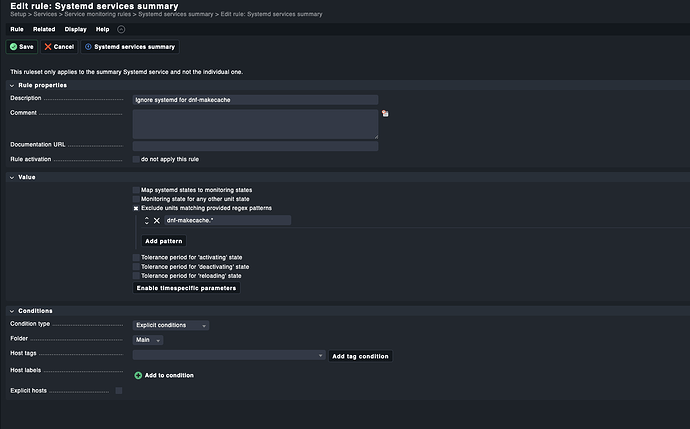Screen dimensions: 690x429
Task: Click the comment timestamp icon beside Comment box
Action: (385, 114)
